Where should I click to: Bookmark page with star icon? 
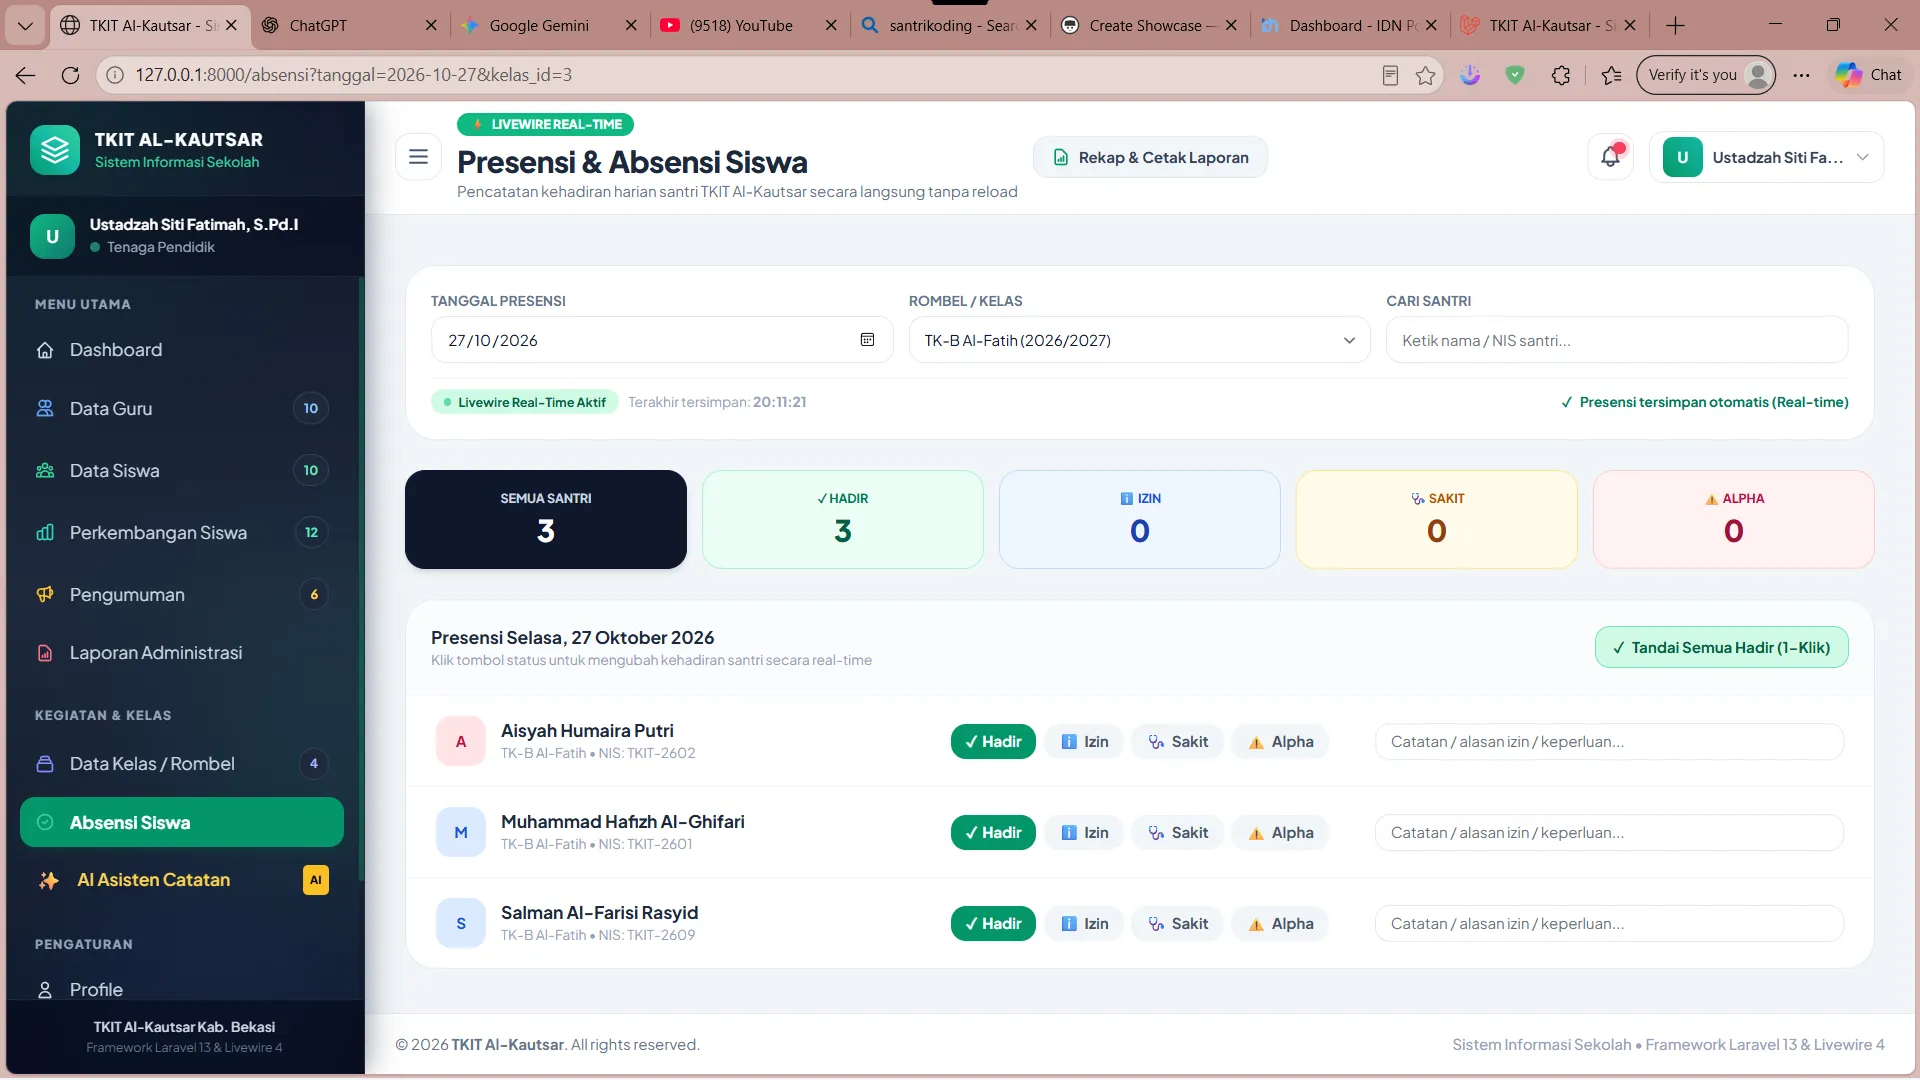pos(1425,75)
